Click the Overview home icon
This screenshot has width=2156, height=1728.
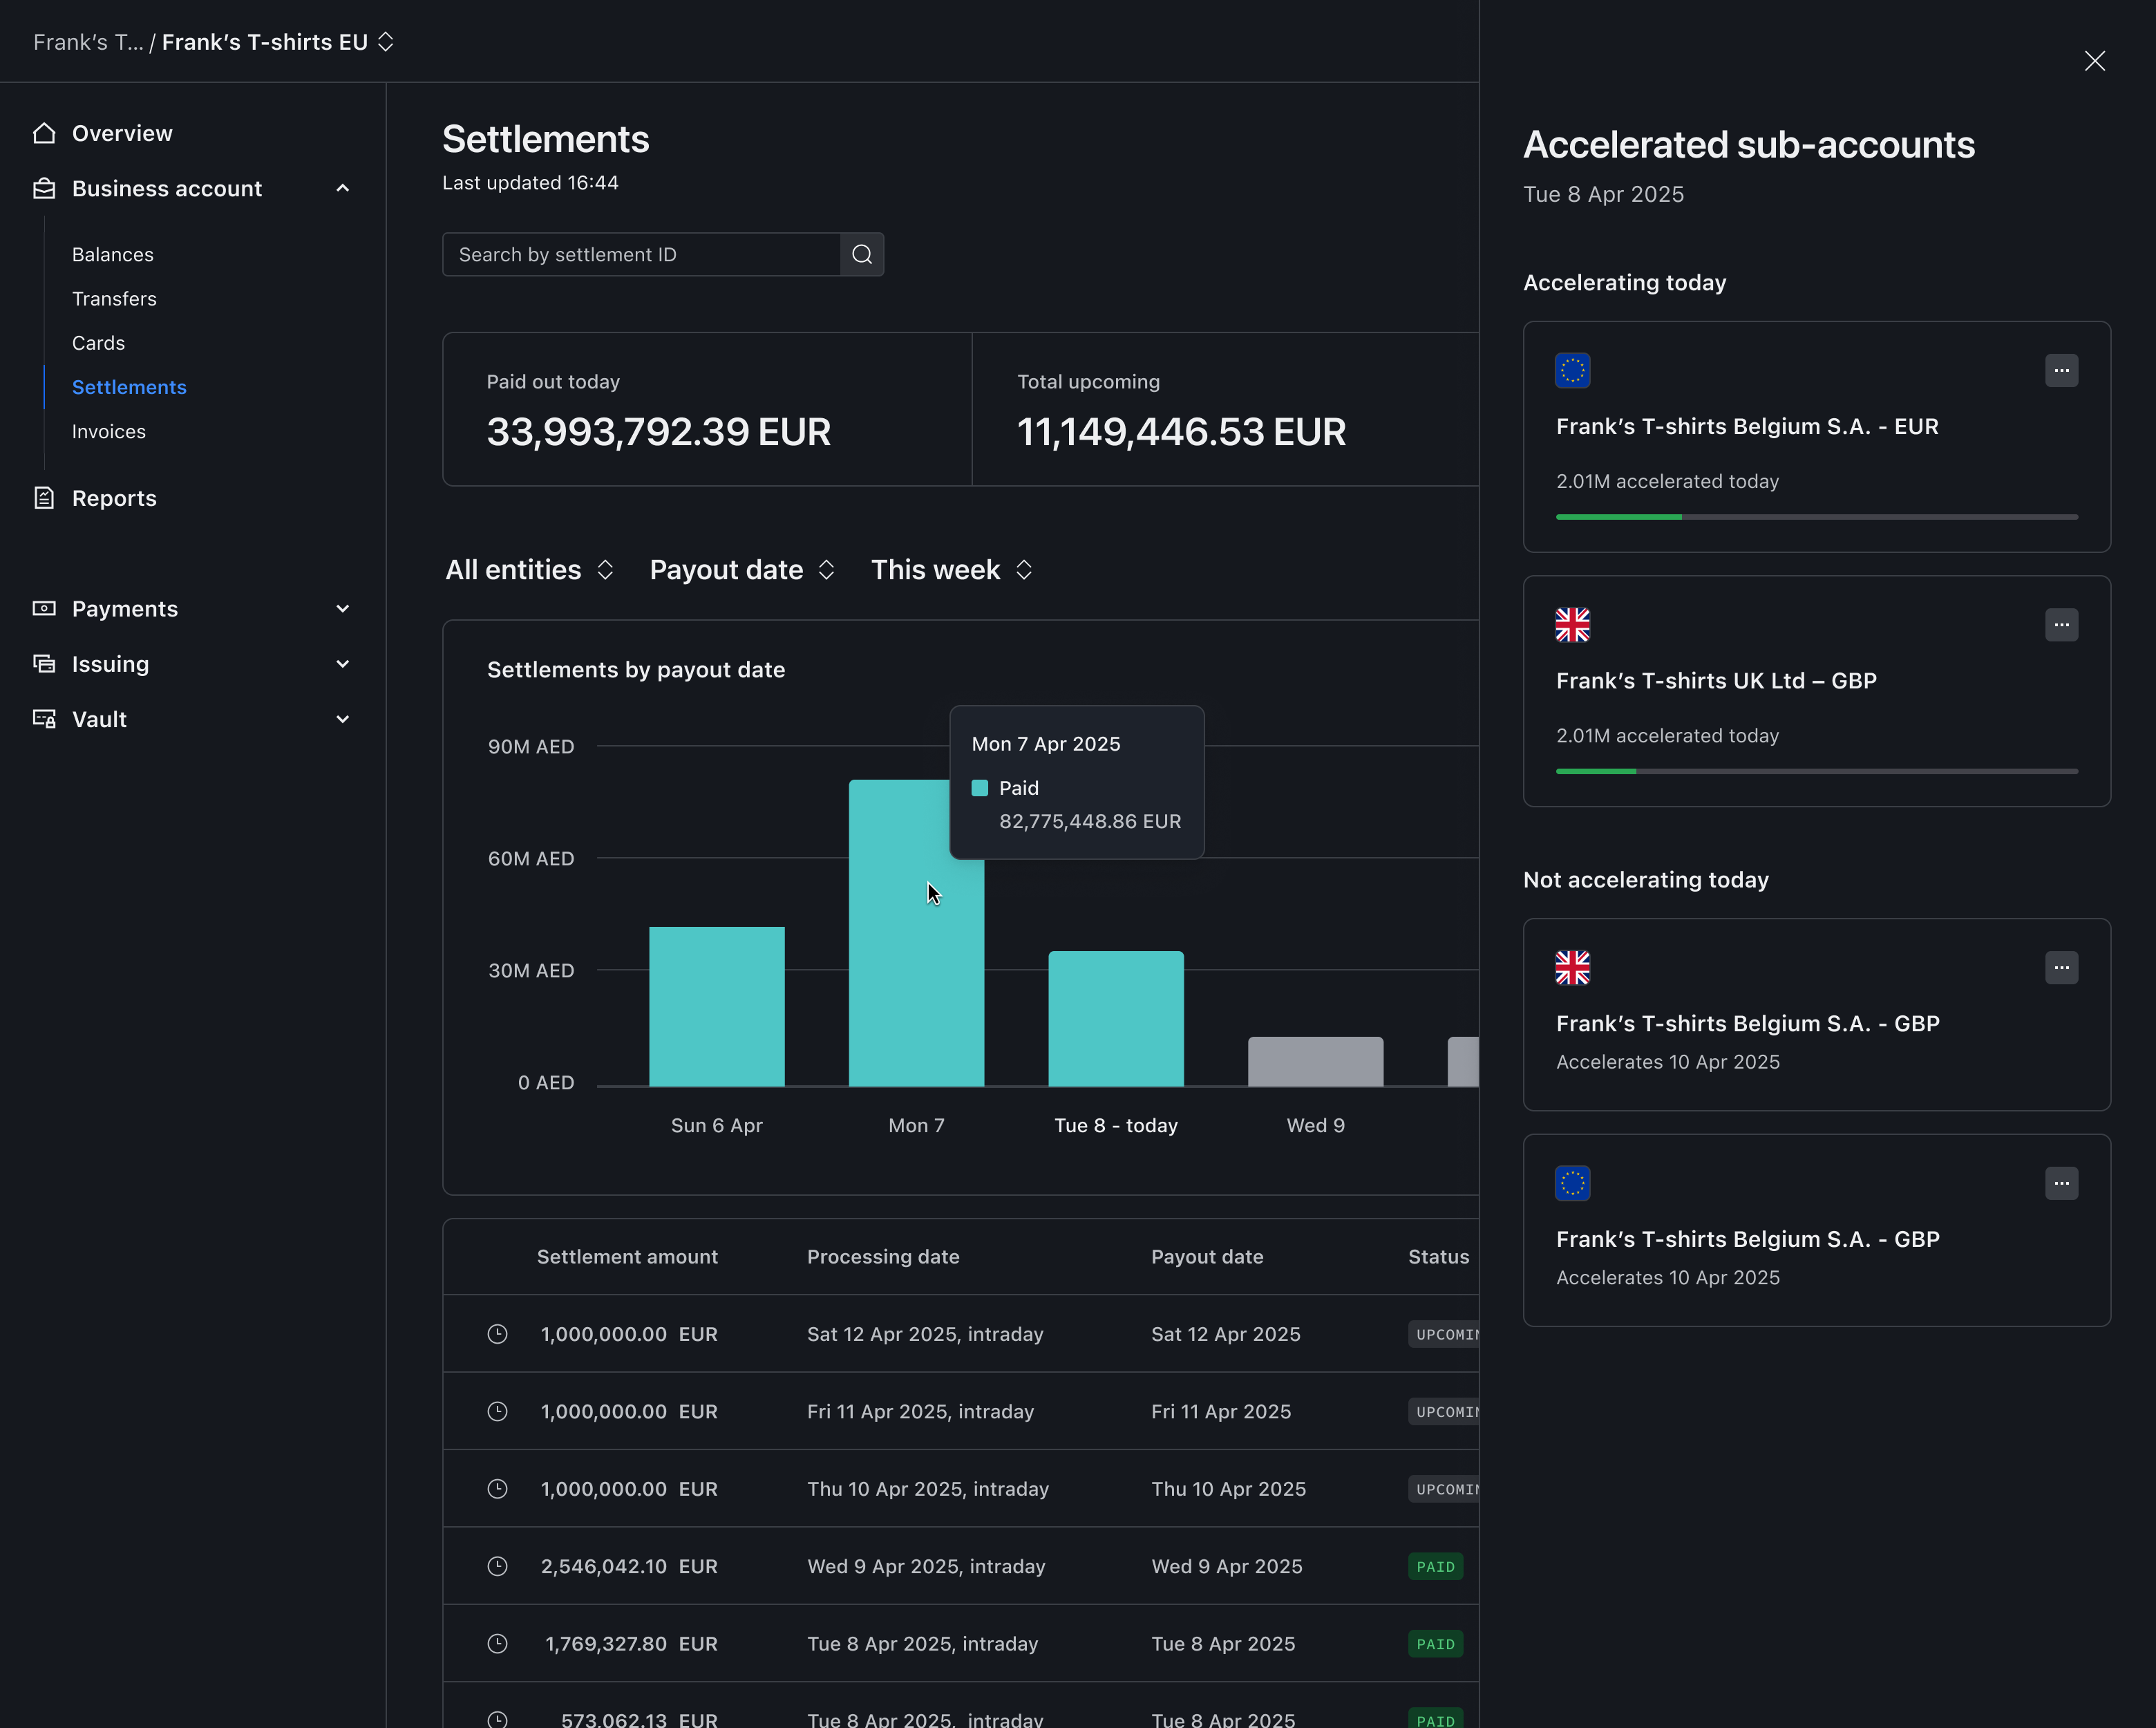[44, 133]
